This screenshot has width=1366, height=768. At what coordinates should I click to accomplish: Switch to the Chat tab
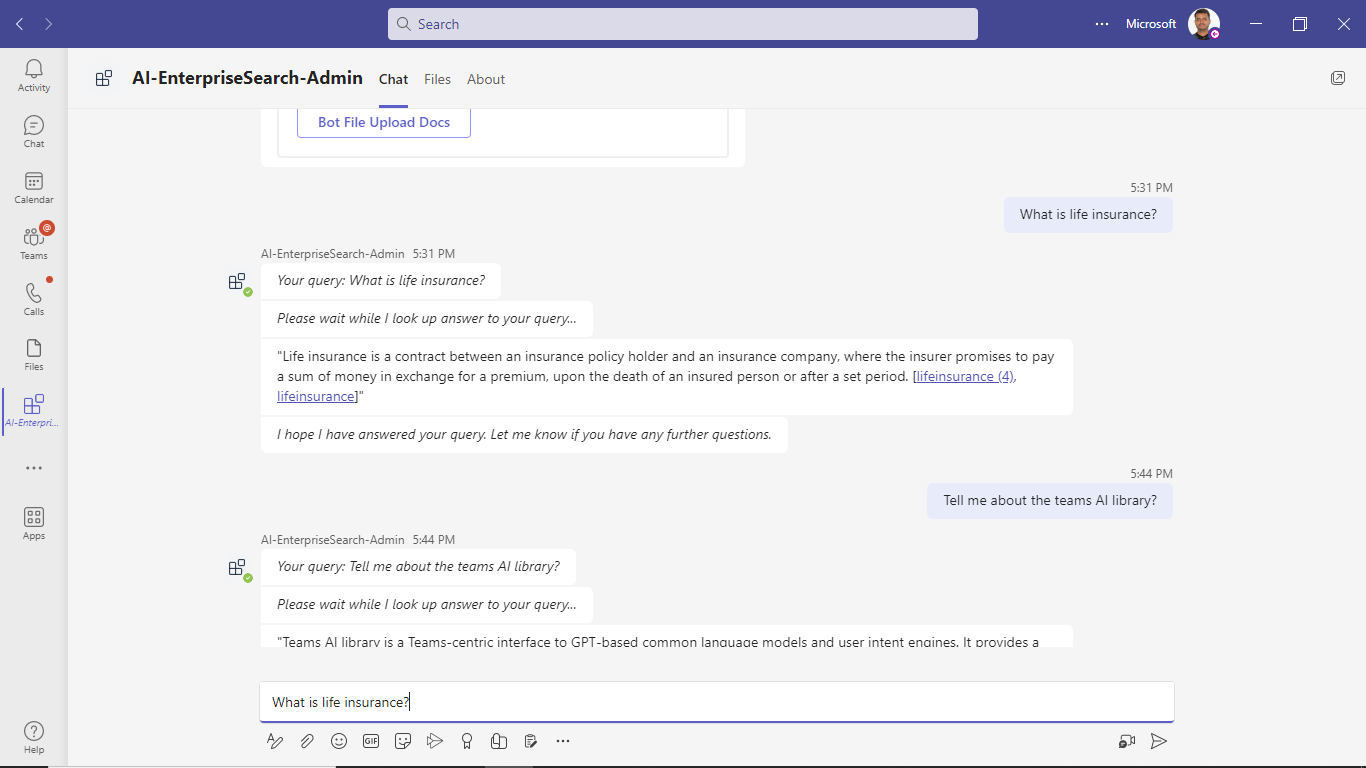coord(394,79)
